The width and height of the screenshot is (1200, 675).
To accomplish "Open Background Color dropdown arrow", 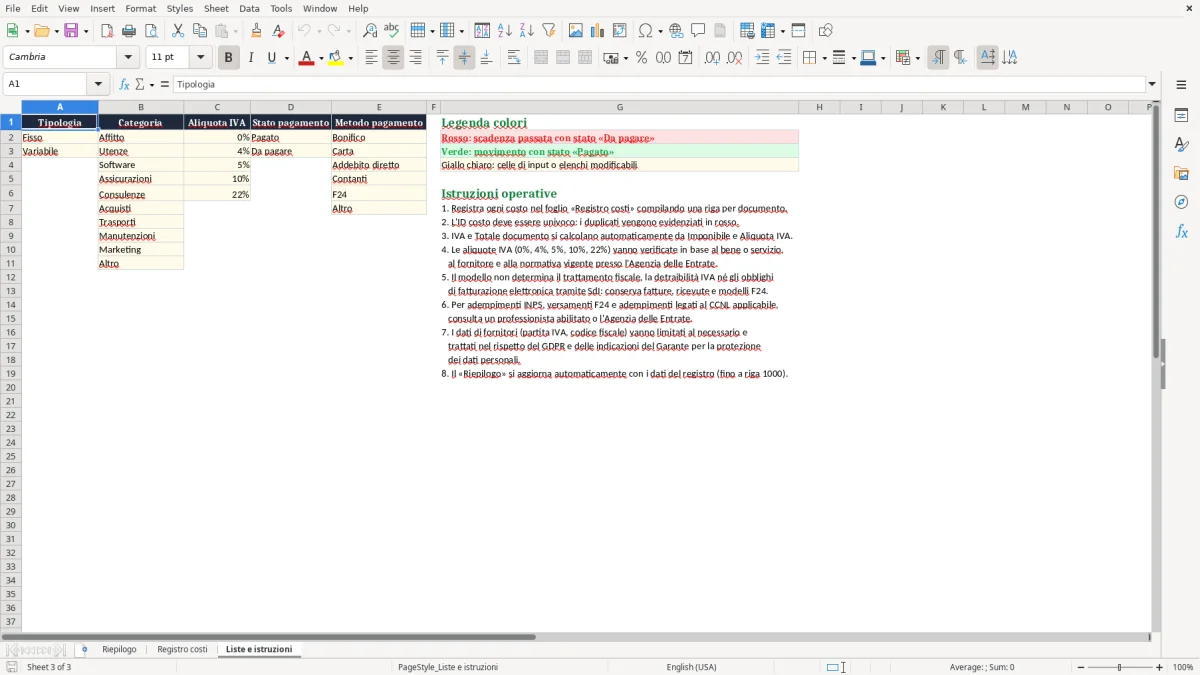I will [x=350, y=58].
